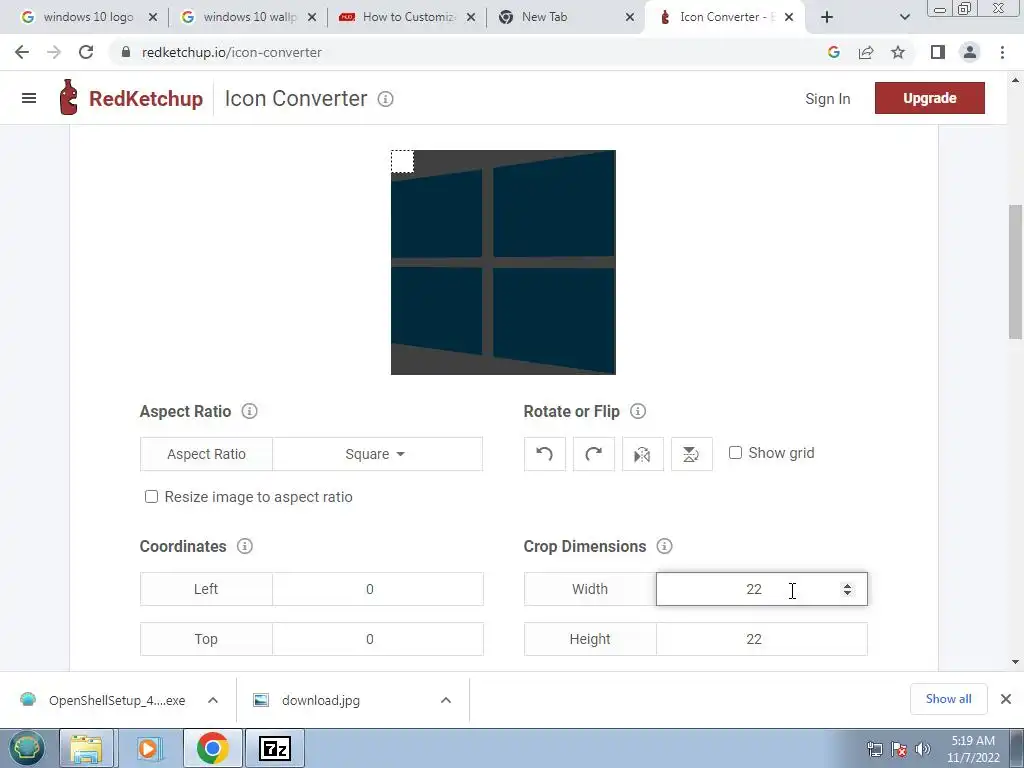Screen dimensions: 1024x768
Task: Show the Crop Dimensions info tooltip
Action: click(664, 547)
